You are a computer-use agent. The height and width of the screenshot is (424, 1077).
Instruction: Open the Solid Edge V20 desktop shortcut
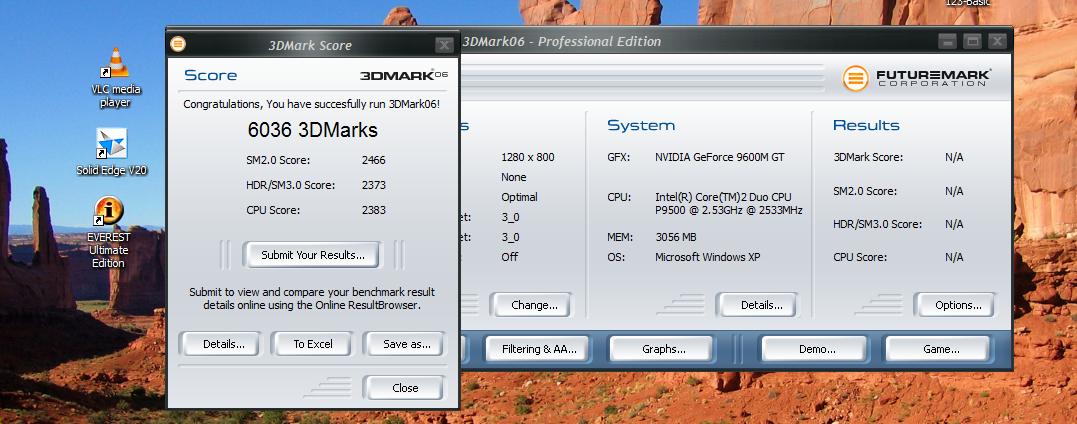coord(111,153)
